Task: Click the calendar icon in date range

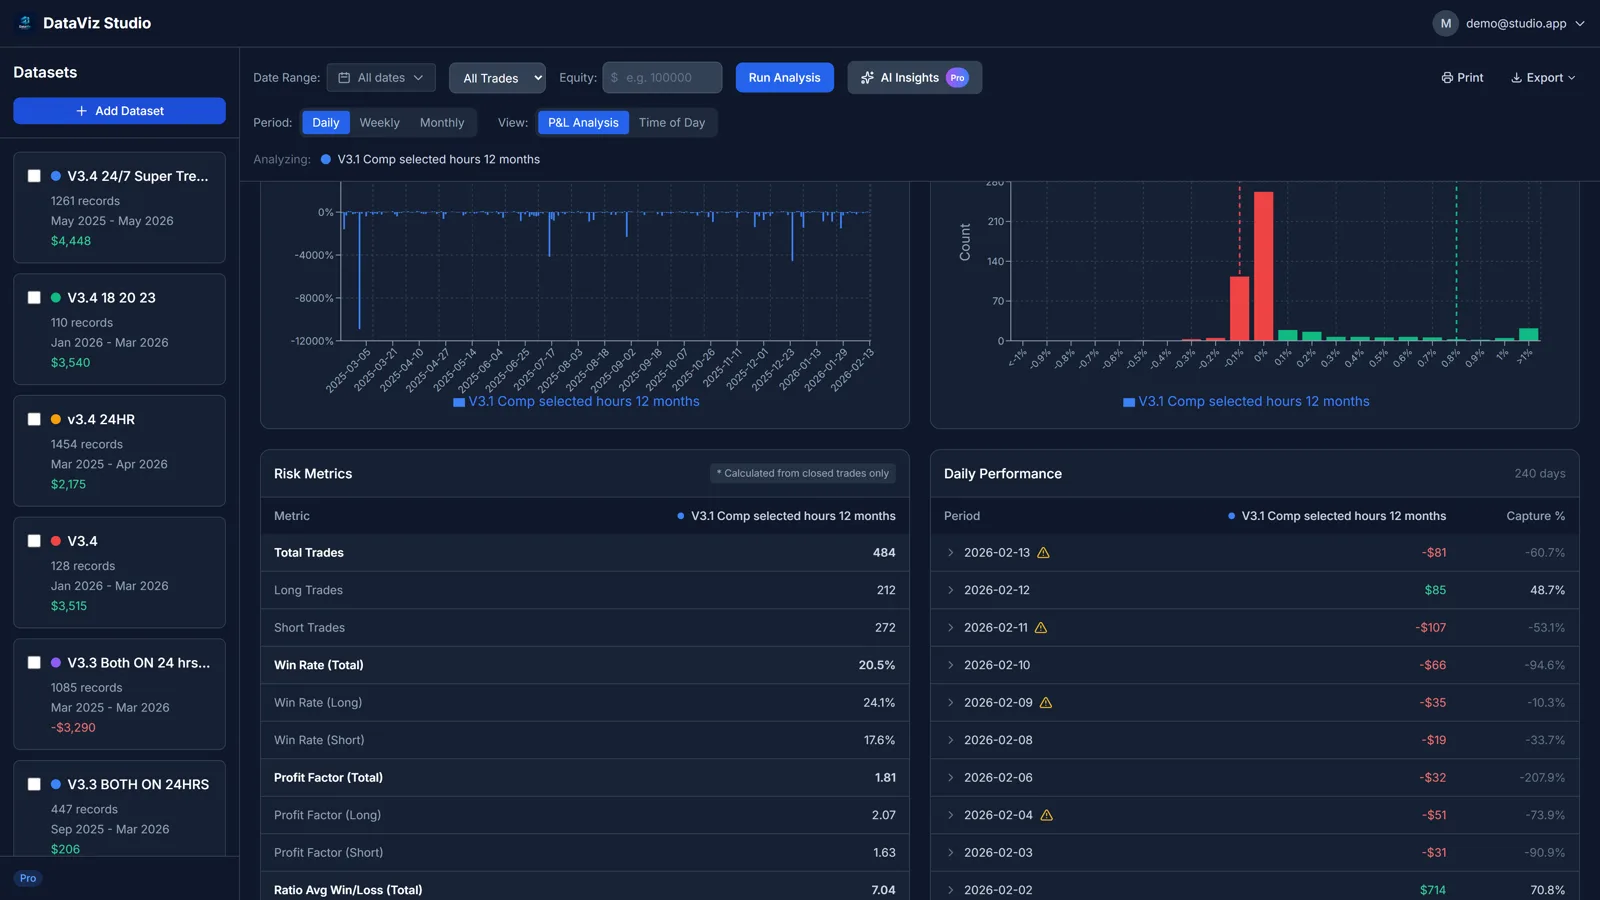Action: (344, 78)
